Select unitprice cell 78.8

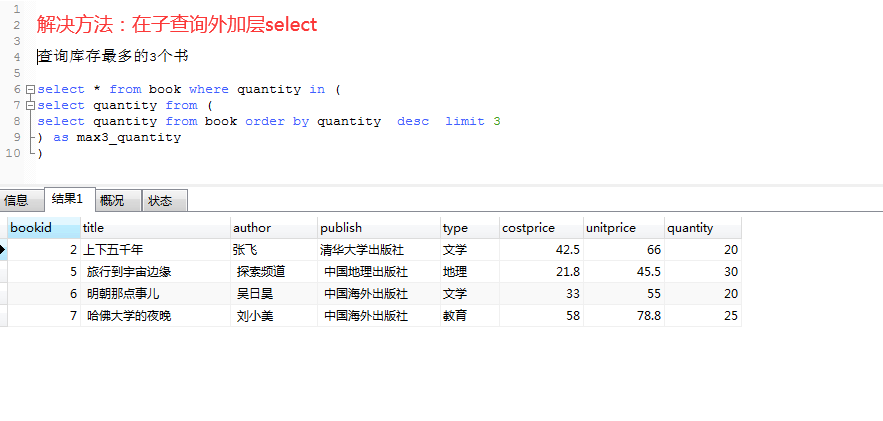(x=624, y=316)
